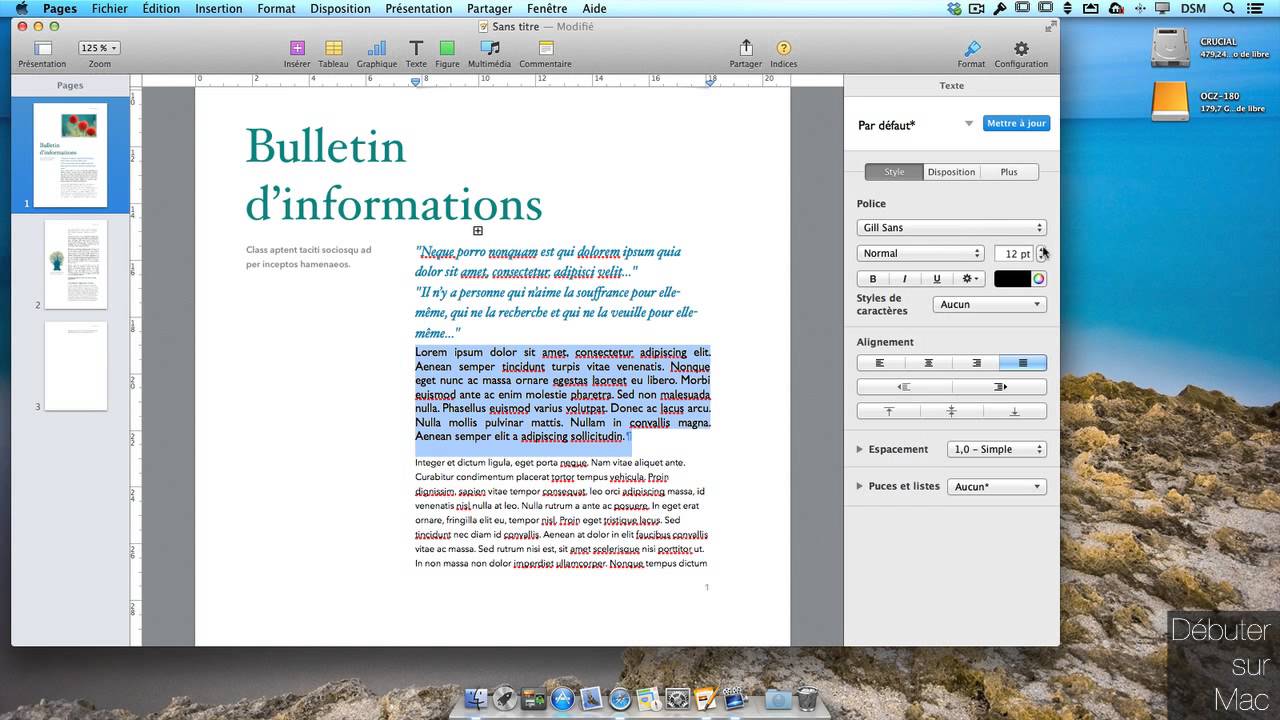Open the Fenêtre menu
Viewport: 1280px width, 720px height.
click(547, 8)
